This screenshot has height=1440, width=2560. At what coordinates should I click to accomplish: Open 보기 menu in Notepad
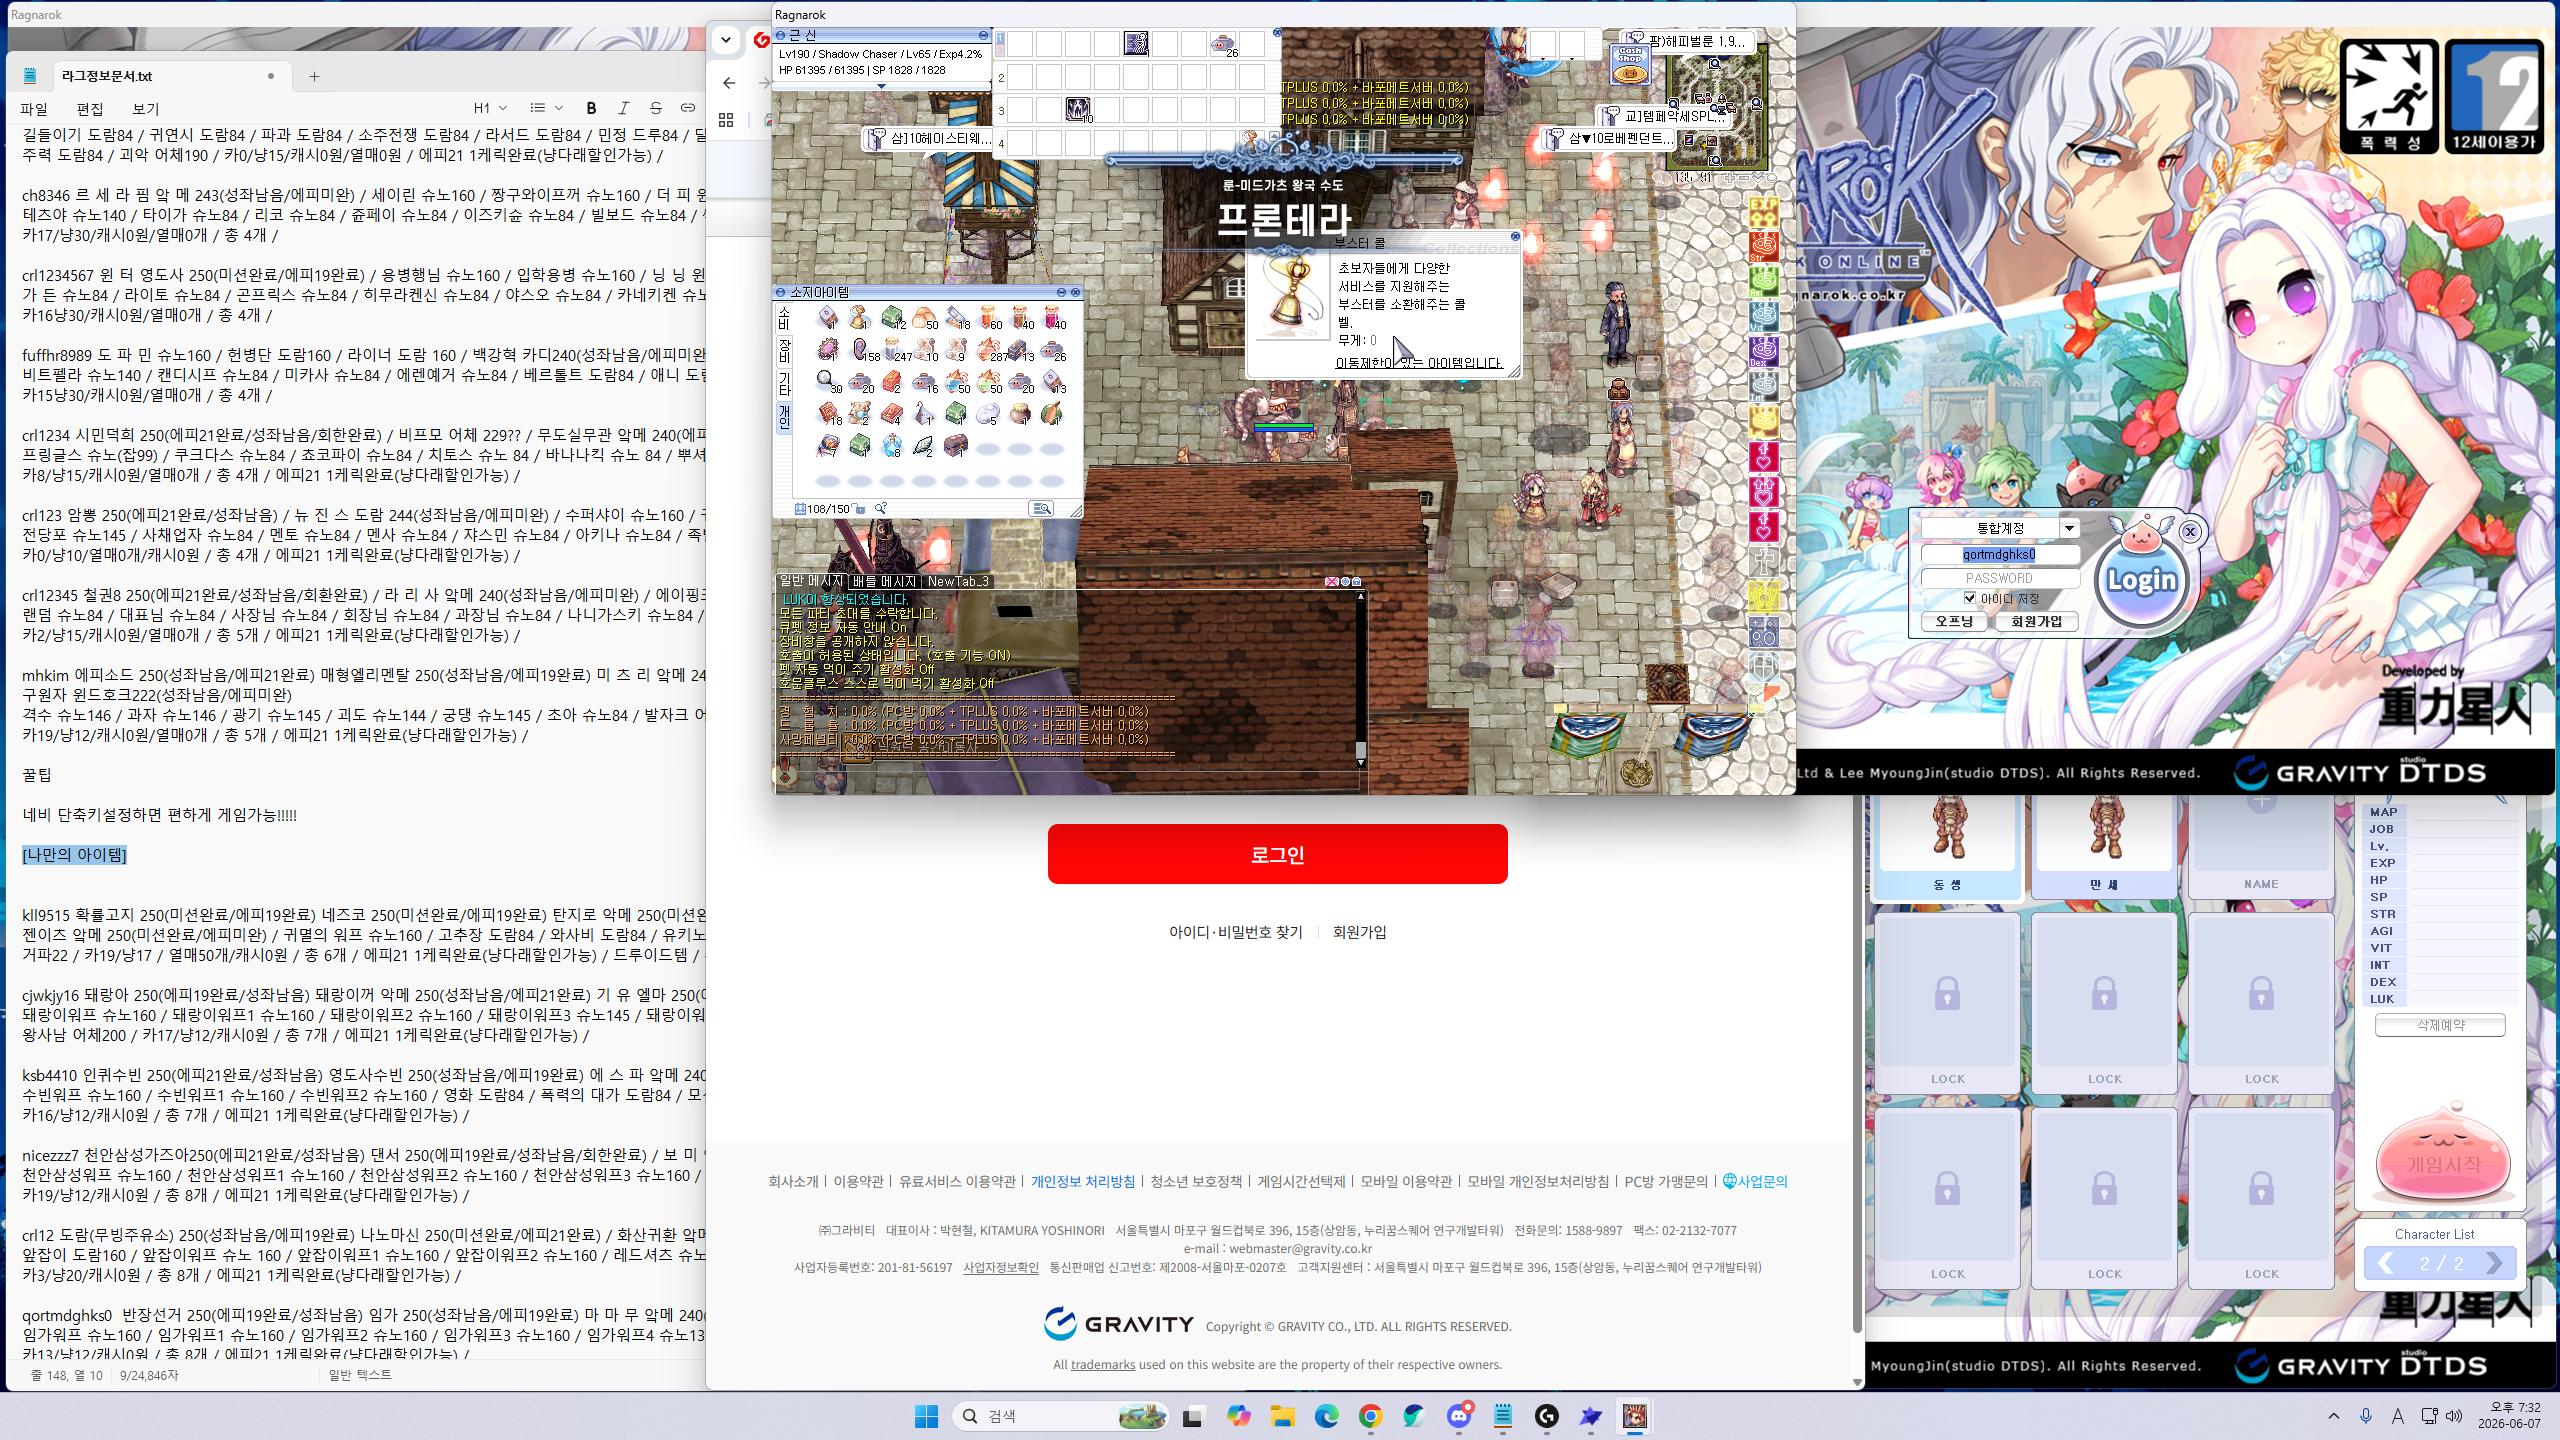[x=146, y=109]
